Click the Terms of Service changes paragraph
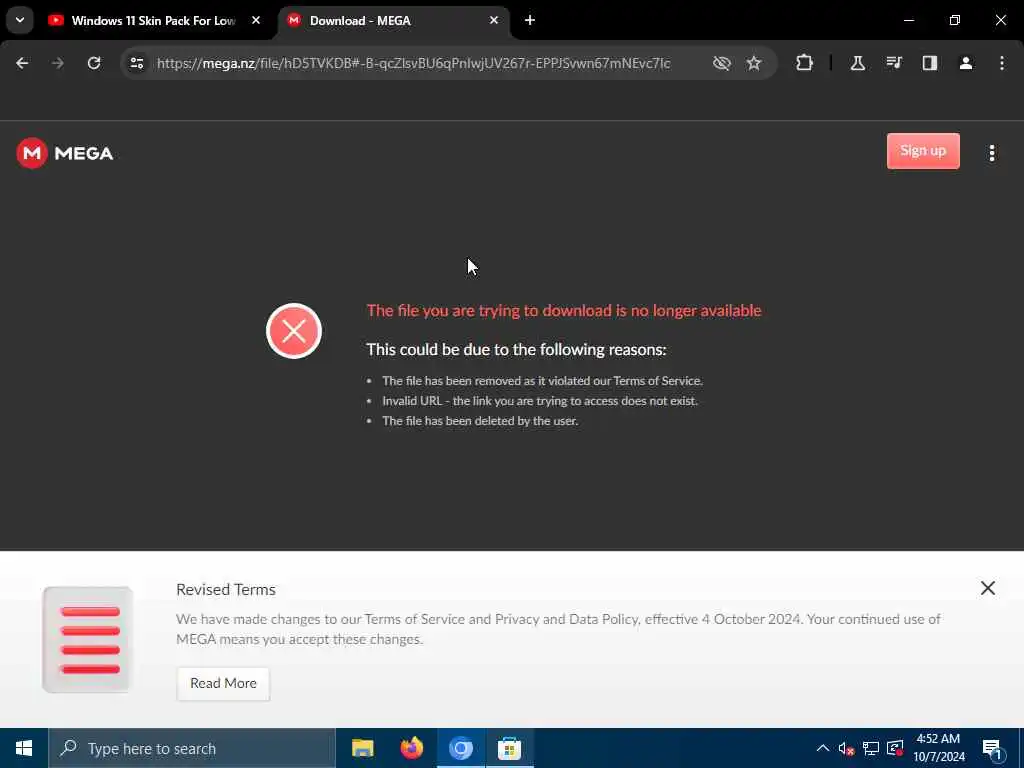 pos(558,629)
